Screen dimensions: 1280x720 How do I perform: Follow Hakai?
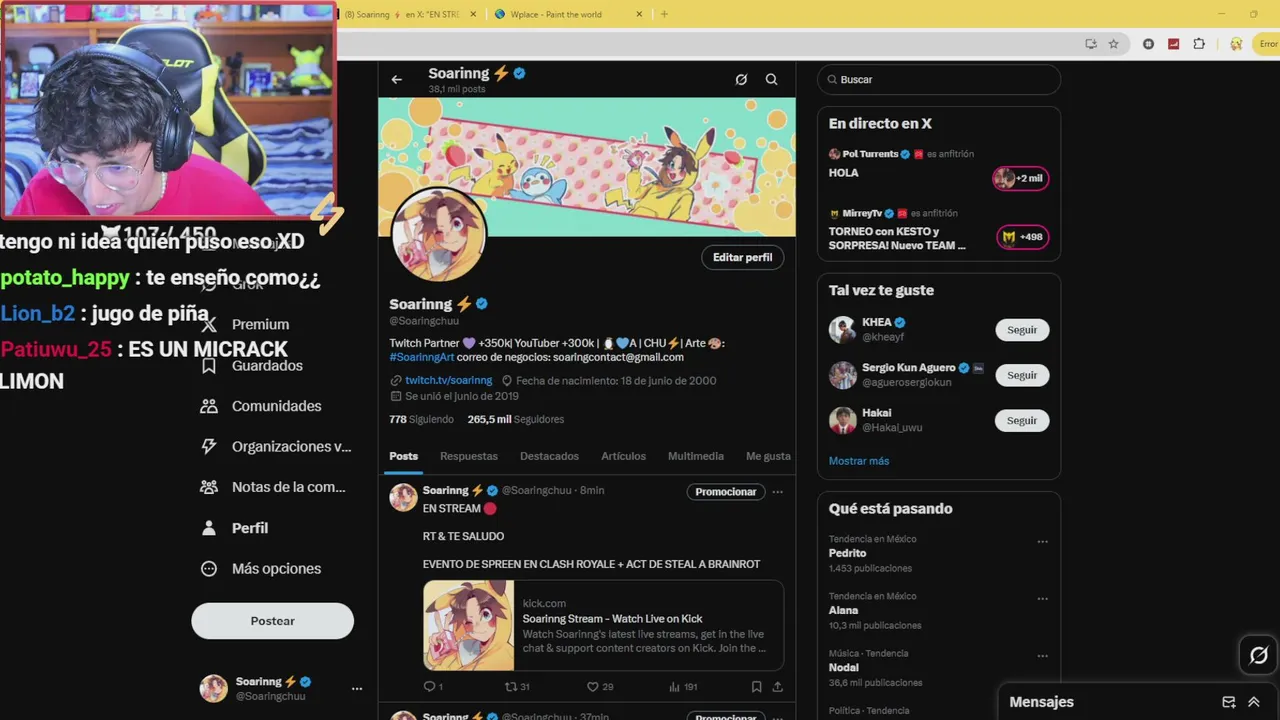click(x=1022, y=420)
